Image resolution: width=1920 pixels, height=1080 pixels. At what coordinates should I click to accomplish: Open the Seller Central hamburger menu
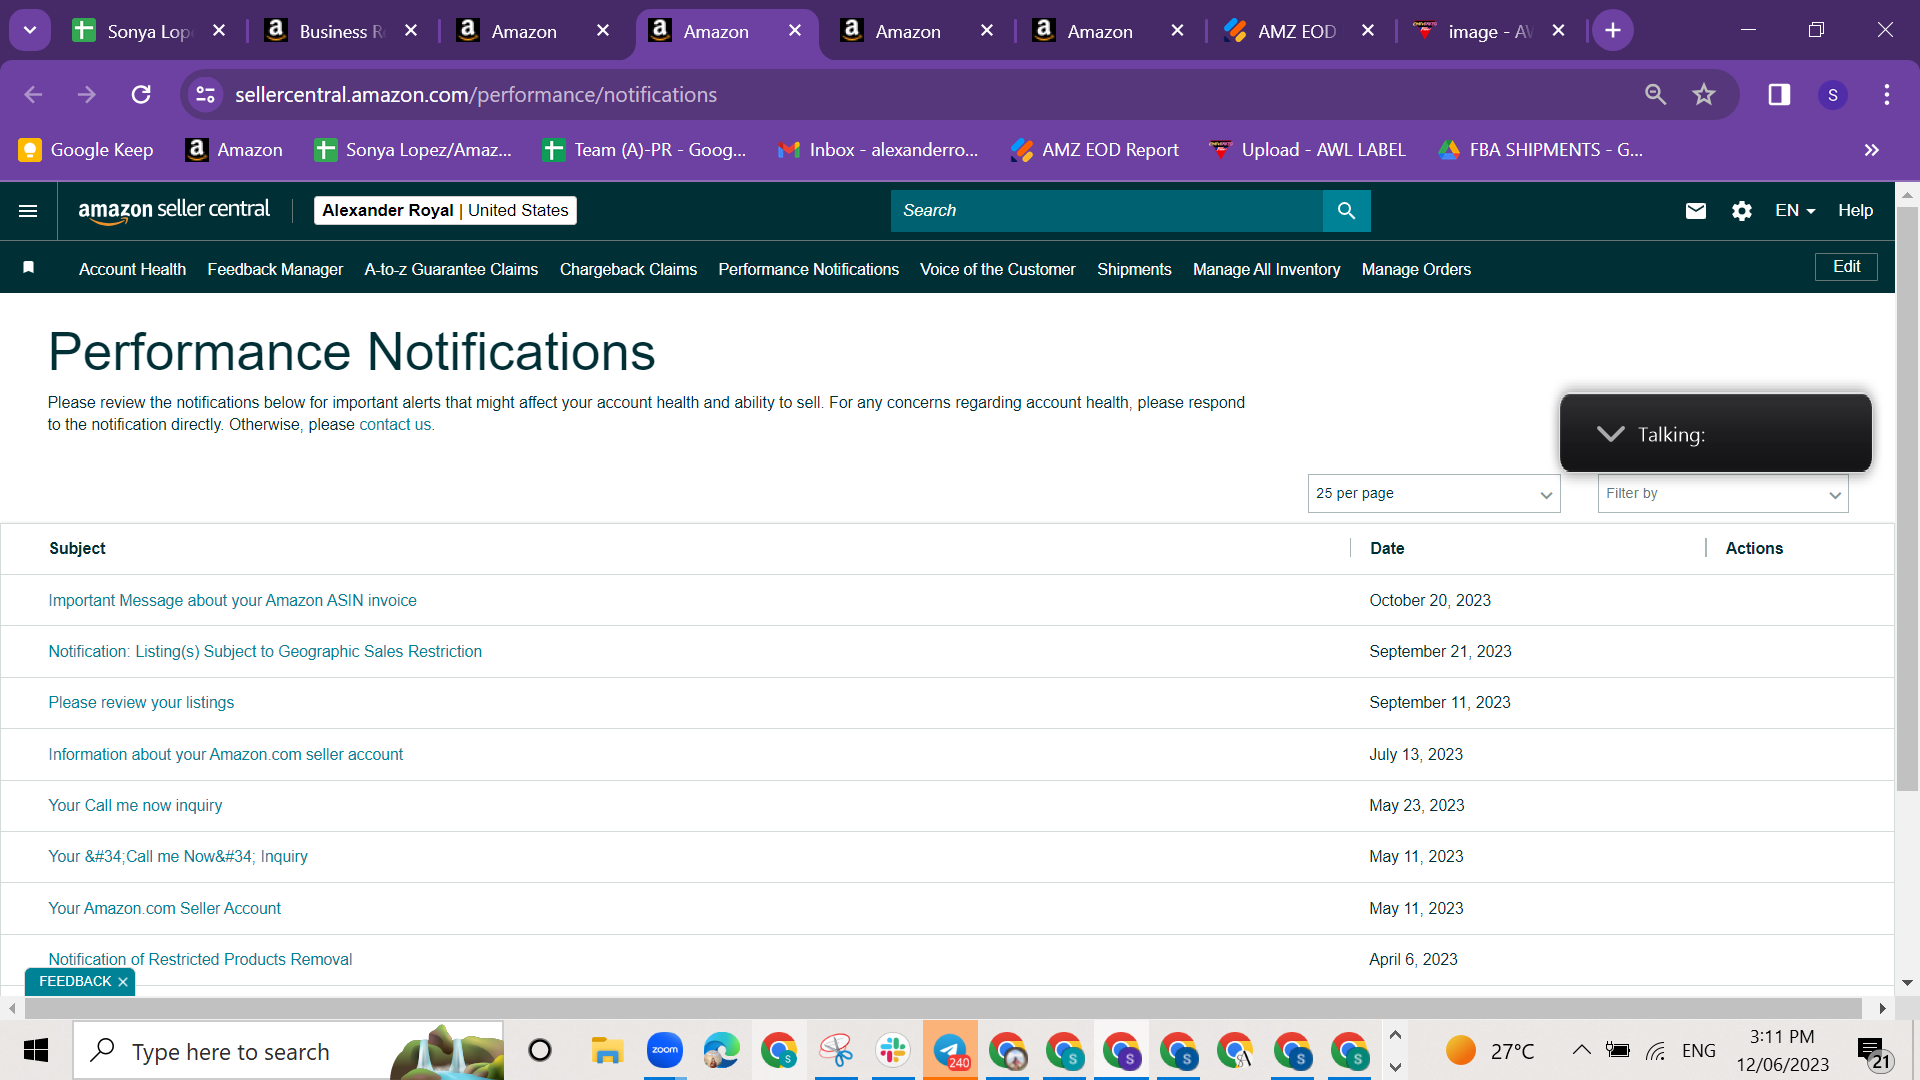28,211
